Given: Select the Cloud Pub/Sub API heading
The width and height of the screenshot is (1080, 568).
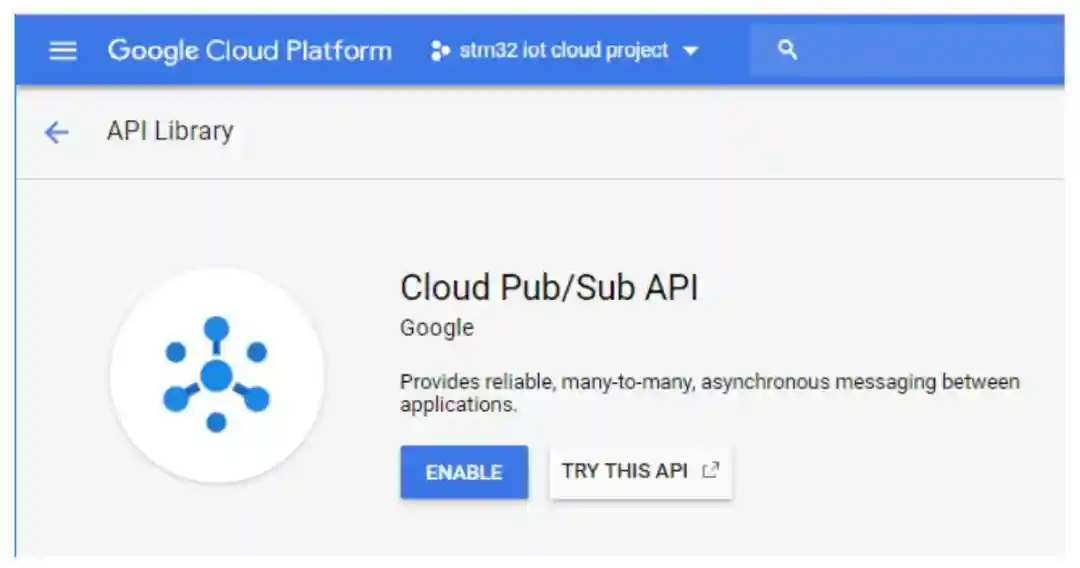Looking at the screenshot, I should [549, 288].
